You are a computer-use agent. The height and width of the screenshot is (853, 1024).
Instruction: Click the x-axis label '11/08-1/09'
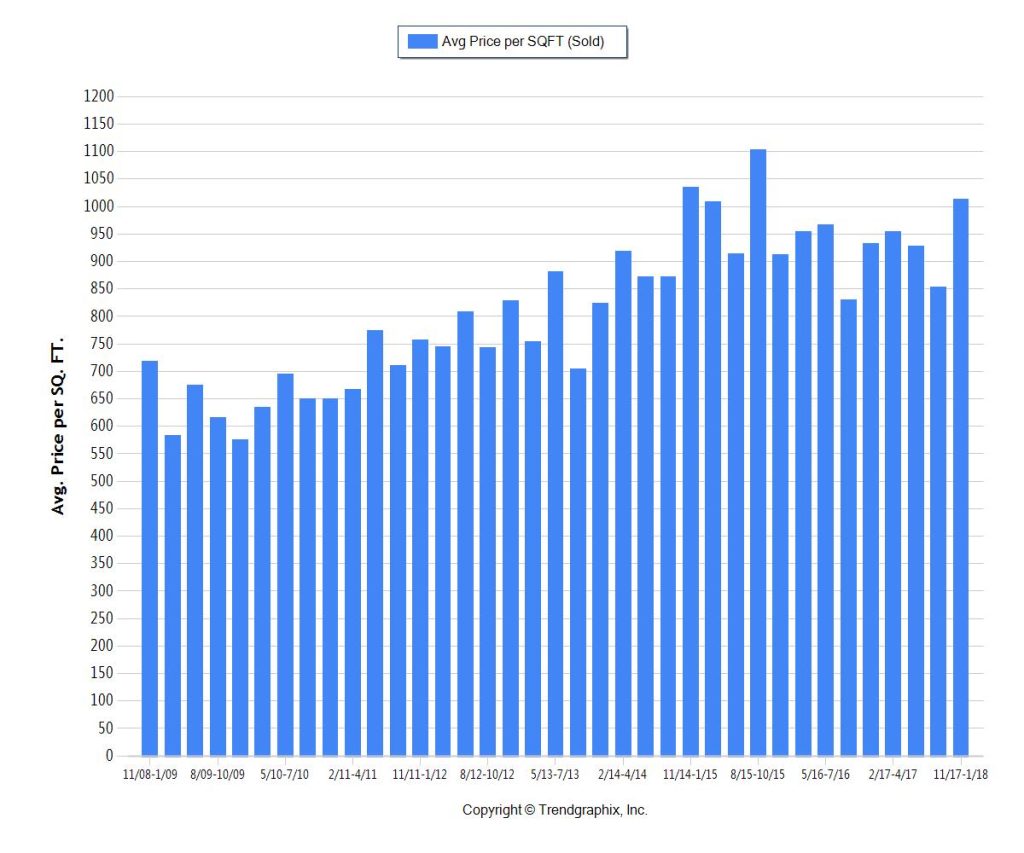pyautogui.click(x=150, y=775)
